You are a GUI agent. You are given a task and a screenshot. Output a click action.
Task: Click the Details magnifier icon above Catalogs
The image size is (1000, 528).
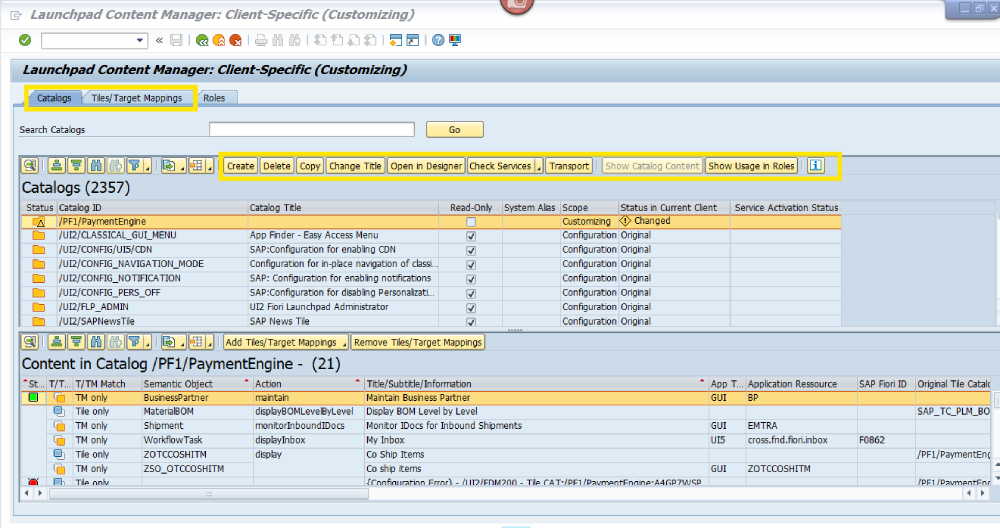[x=31, y=166]
